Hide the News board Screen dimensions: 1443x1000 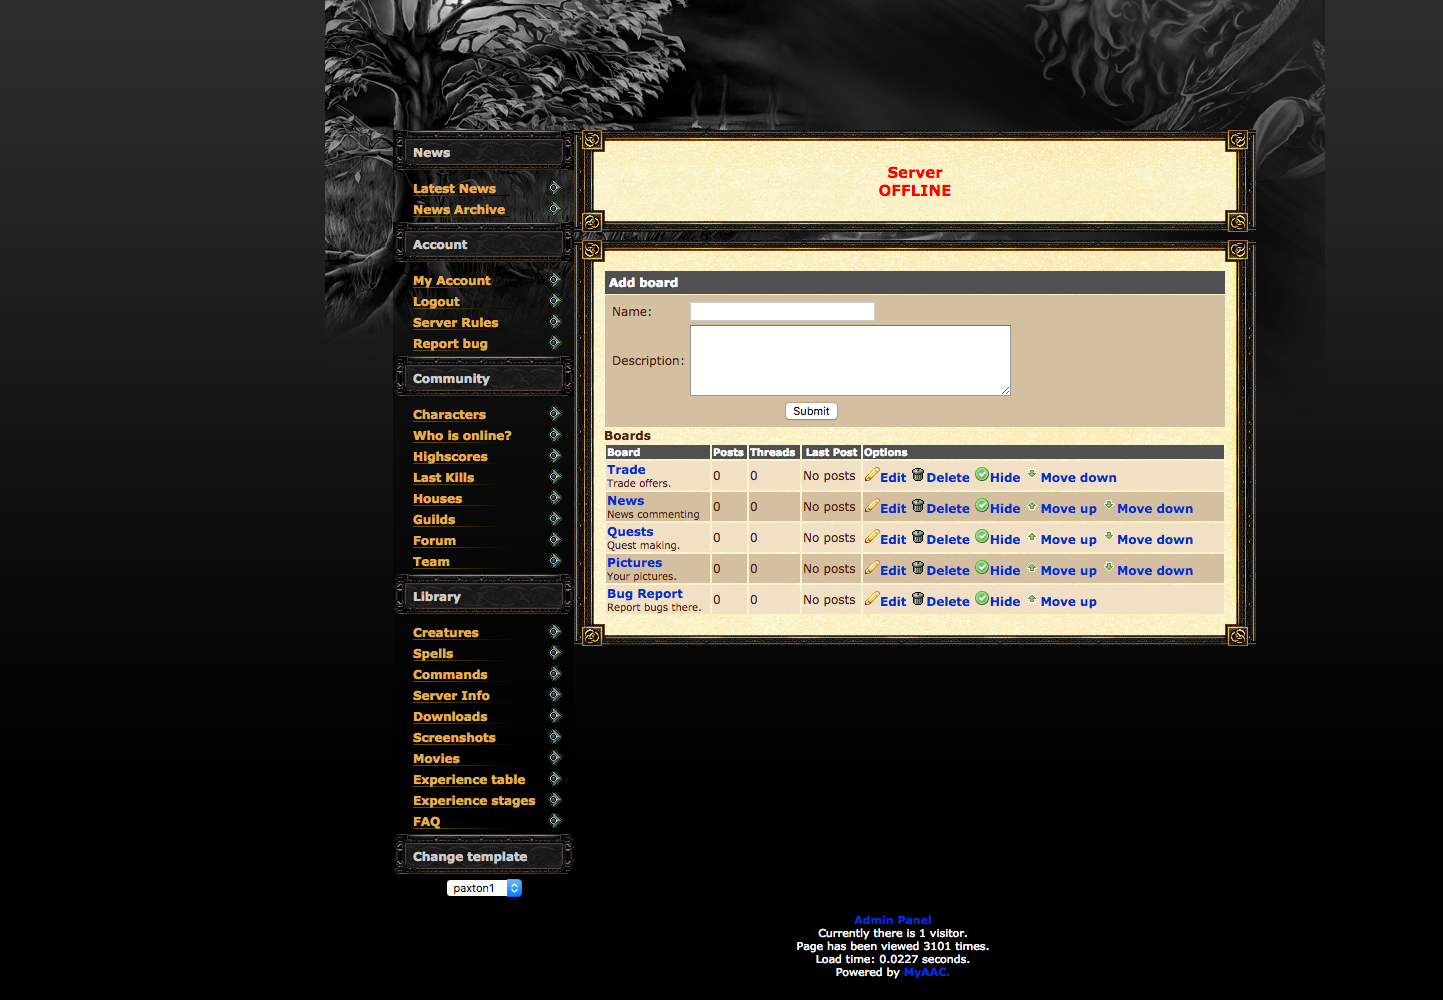[x=1003, y=508]
